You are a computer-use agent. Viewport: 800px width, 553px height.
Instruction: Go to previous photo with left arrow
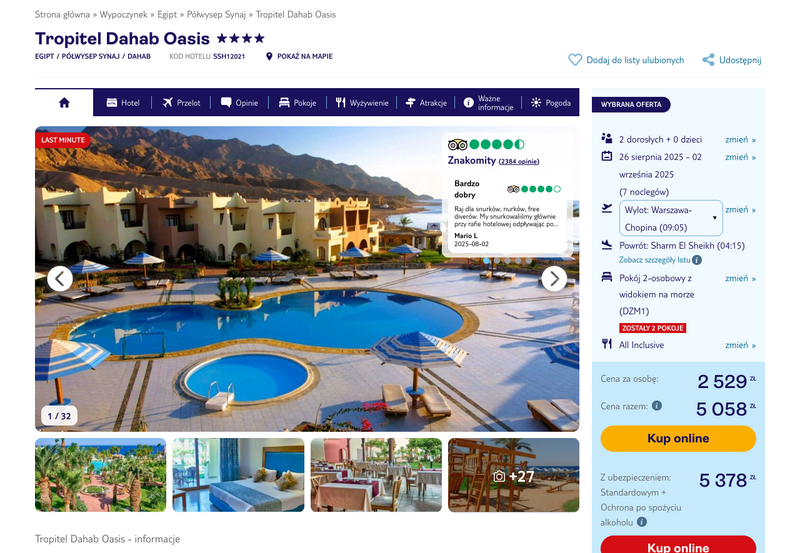(x=60, y=279)
